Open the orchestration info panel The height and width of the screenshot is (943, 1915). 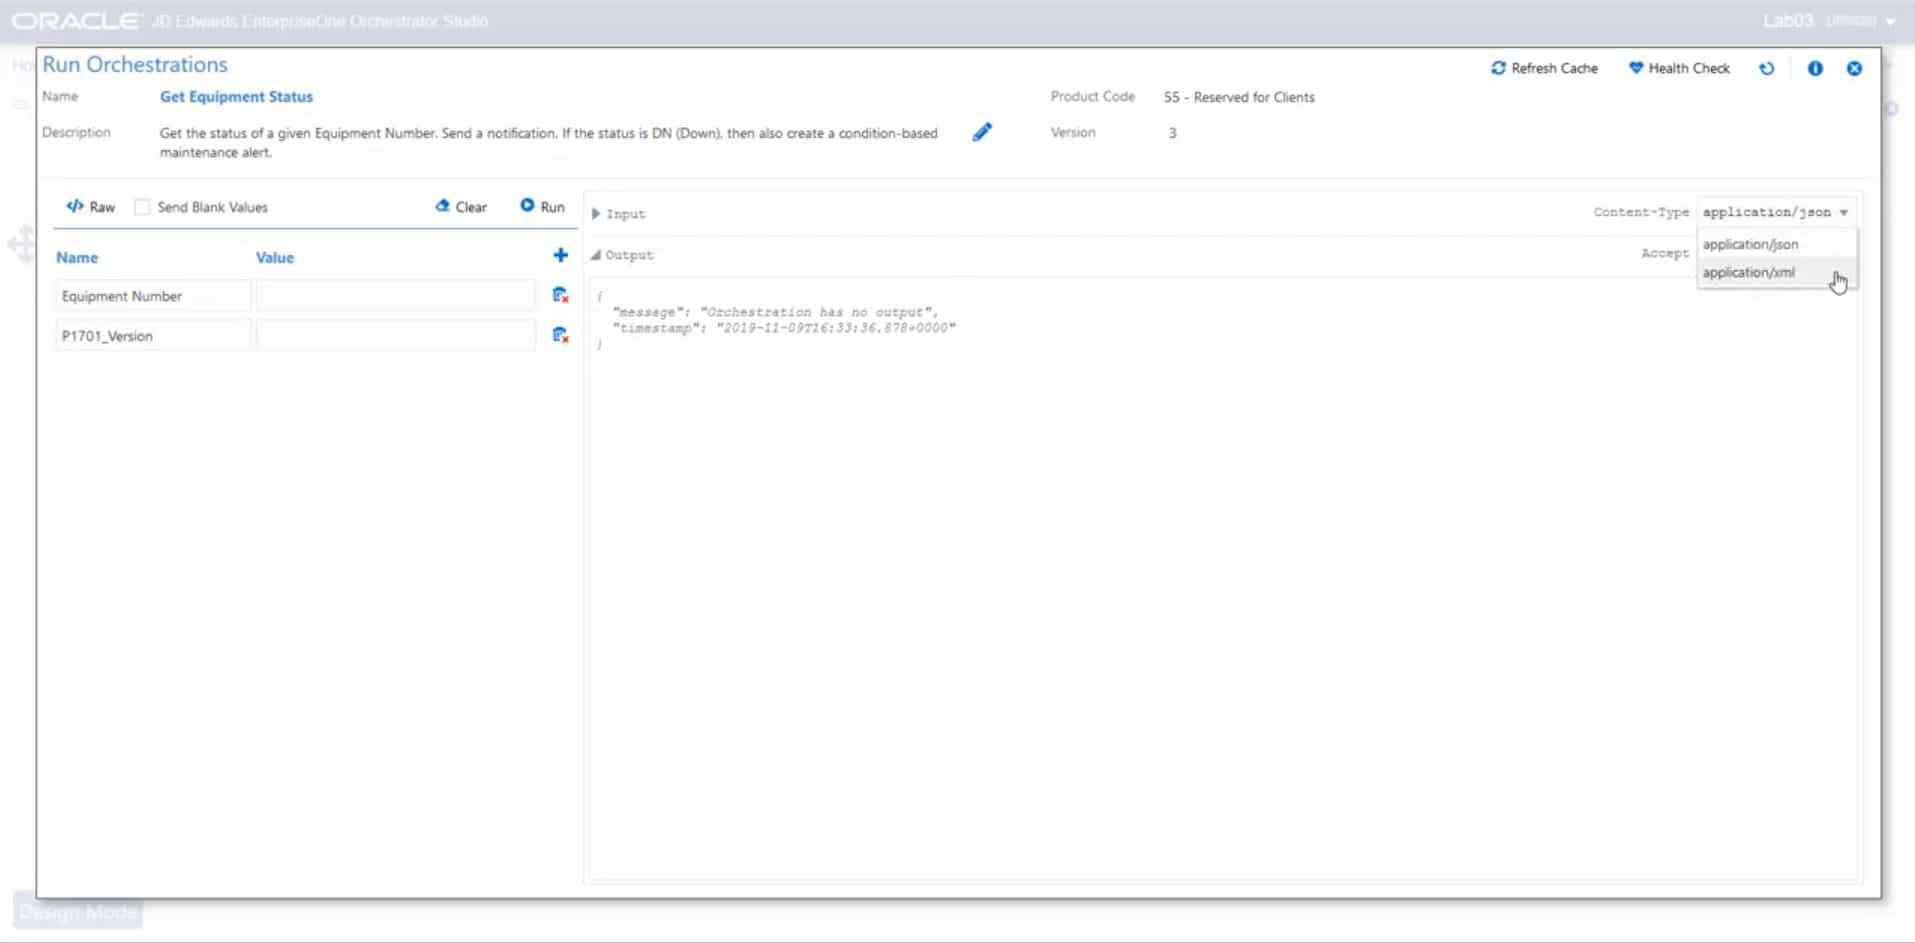click(1814, 68)
